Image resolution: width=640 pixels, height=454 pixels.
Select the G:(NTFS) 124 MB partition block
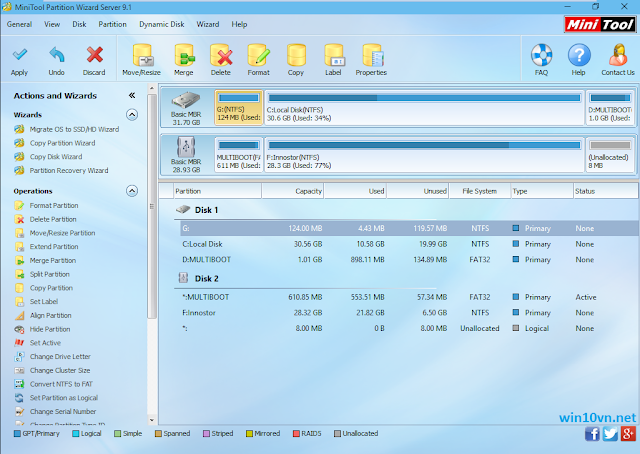[x=239, y=108]
